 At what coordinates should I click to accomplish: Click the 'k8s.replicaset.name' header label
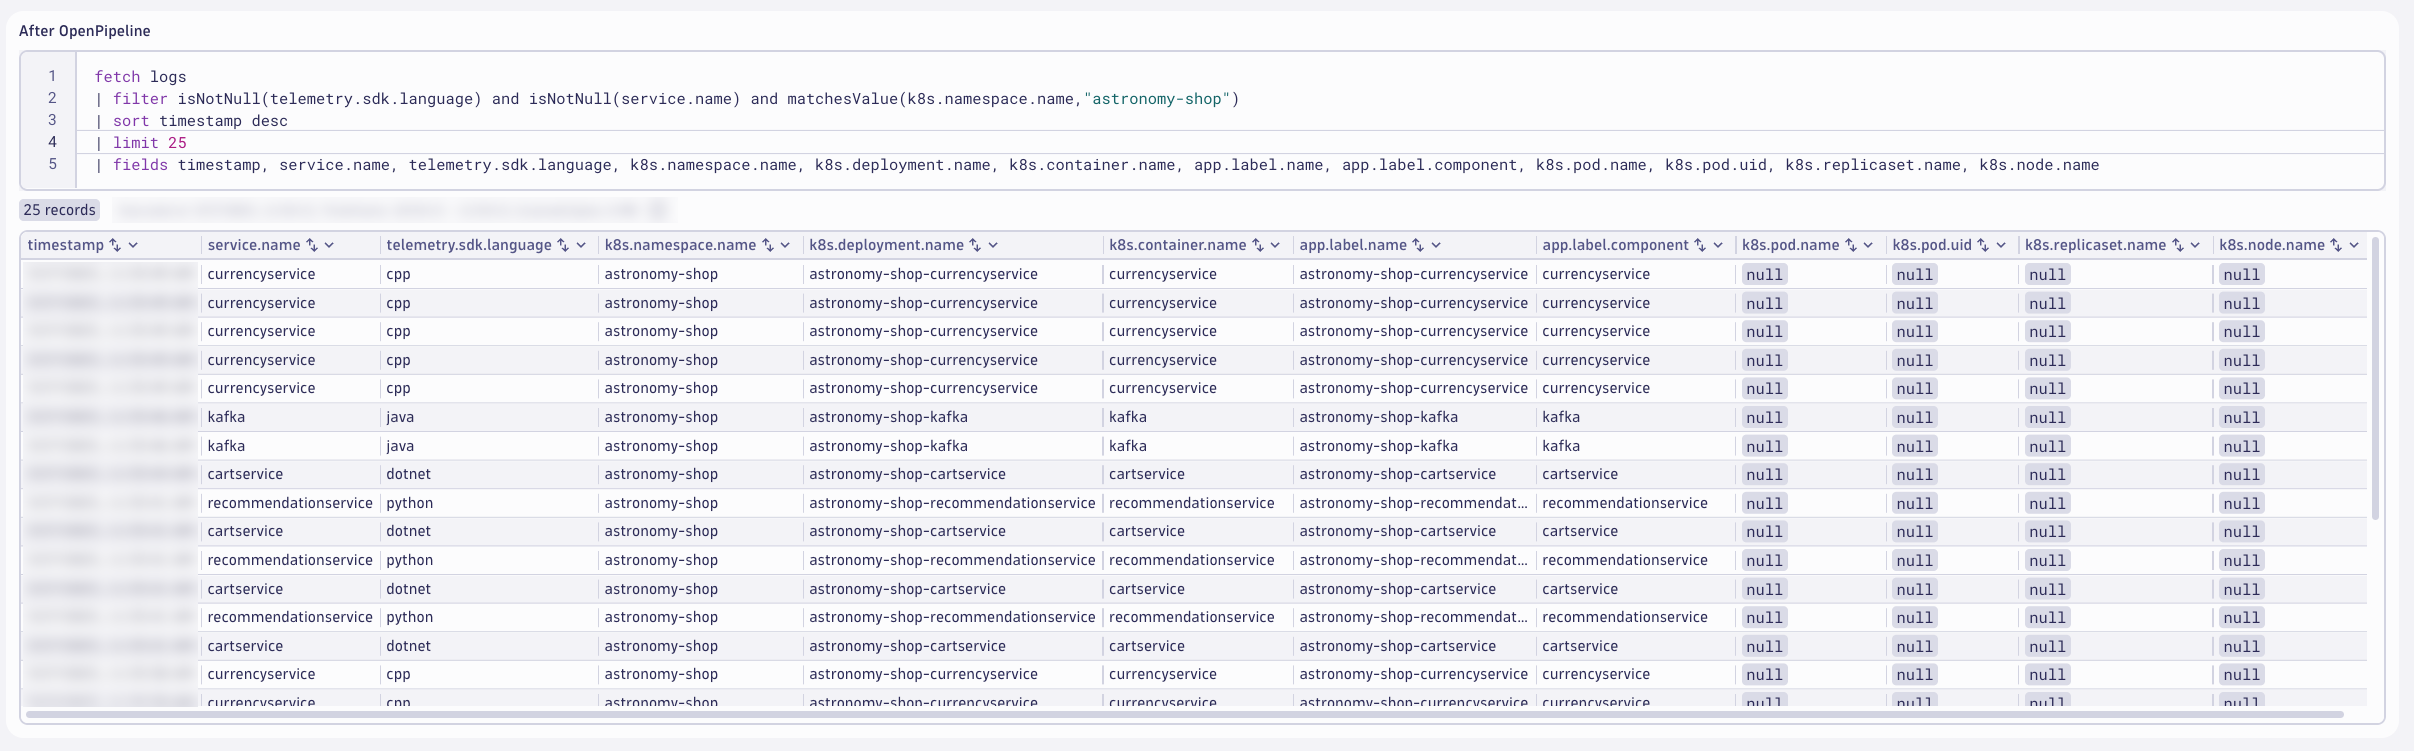(2096, 245)
